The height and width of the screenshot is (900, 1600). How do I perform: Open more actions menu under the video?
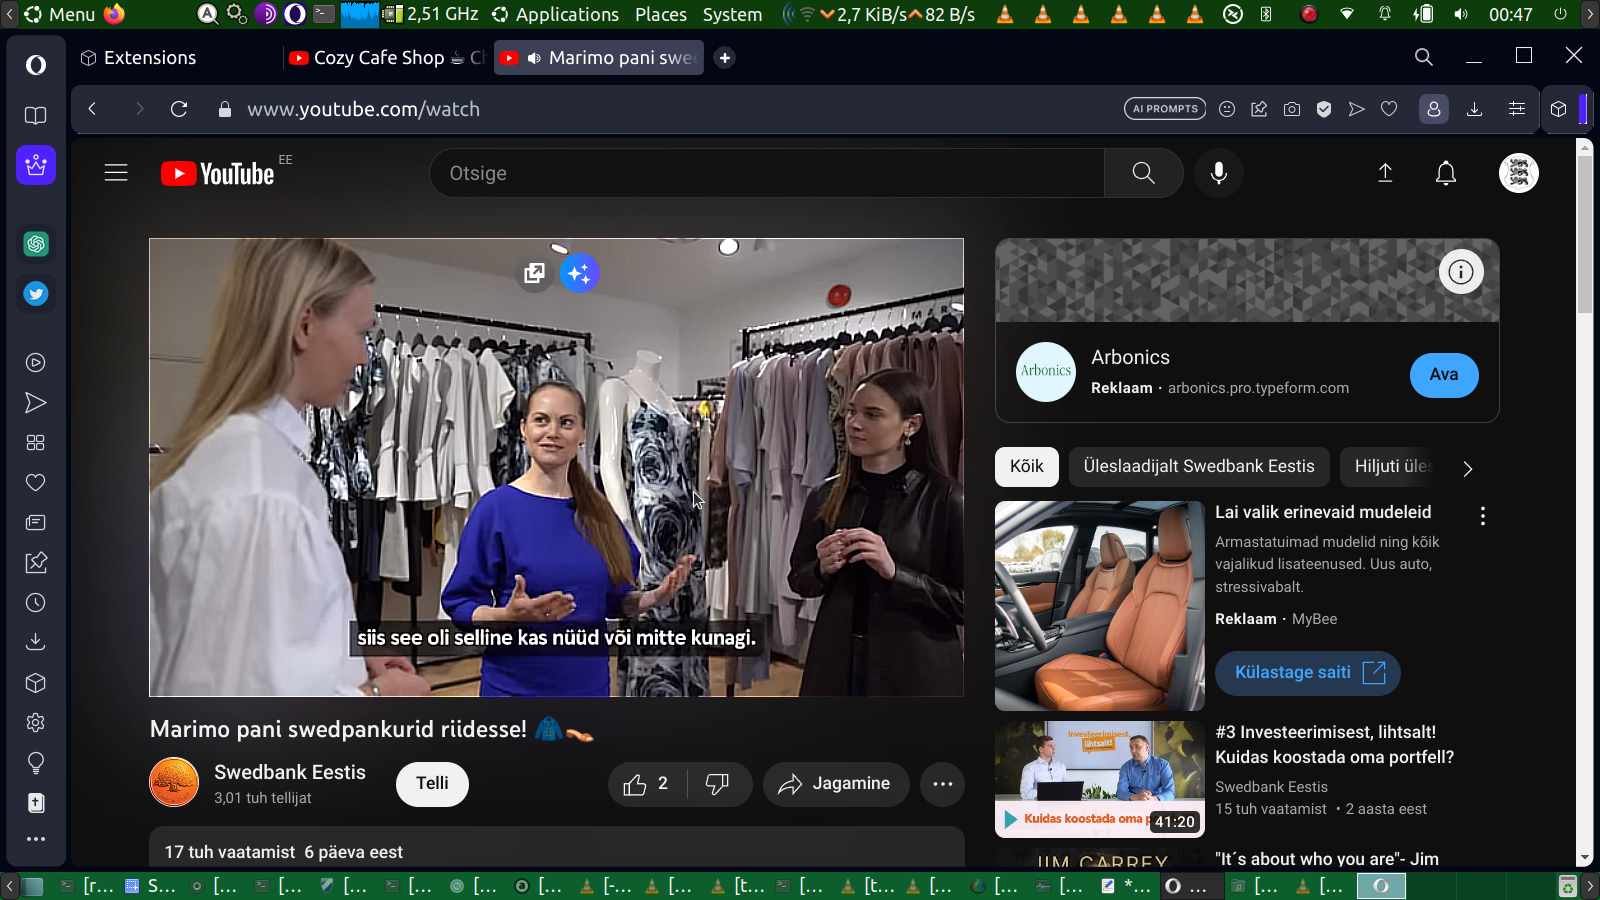pos(943,784)
